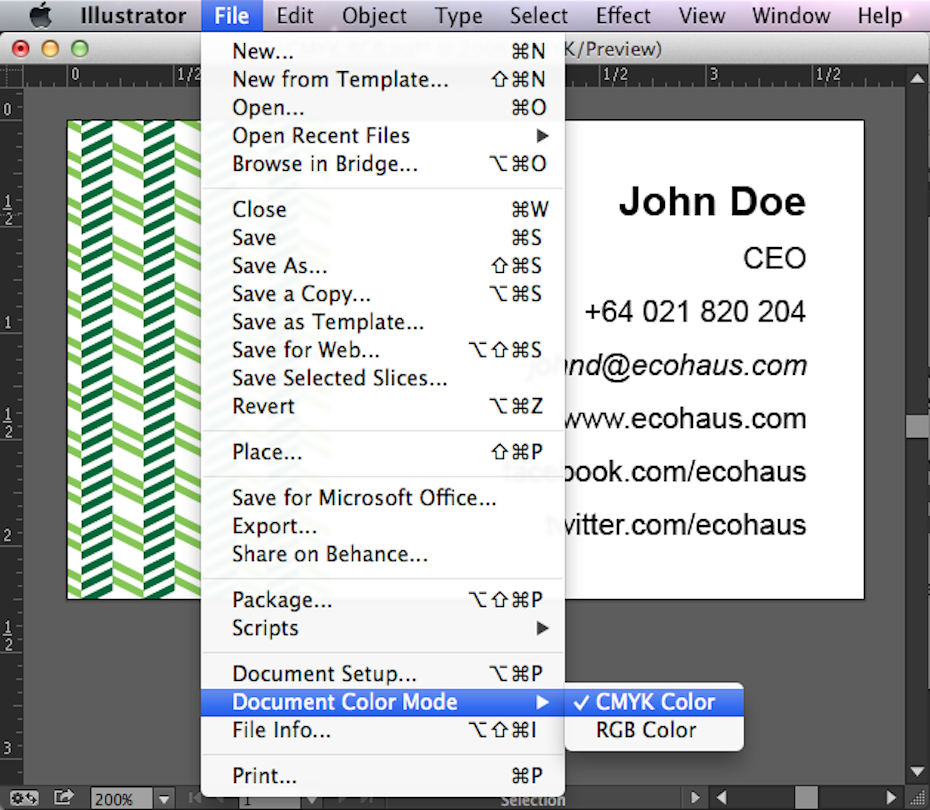The height and width of the screenshot is (810, 930).
Task: Select Export... in the File menu
Action: point(274,526)
